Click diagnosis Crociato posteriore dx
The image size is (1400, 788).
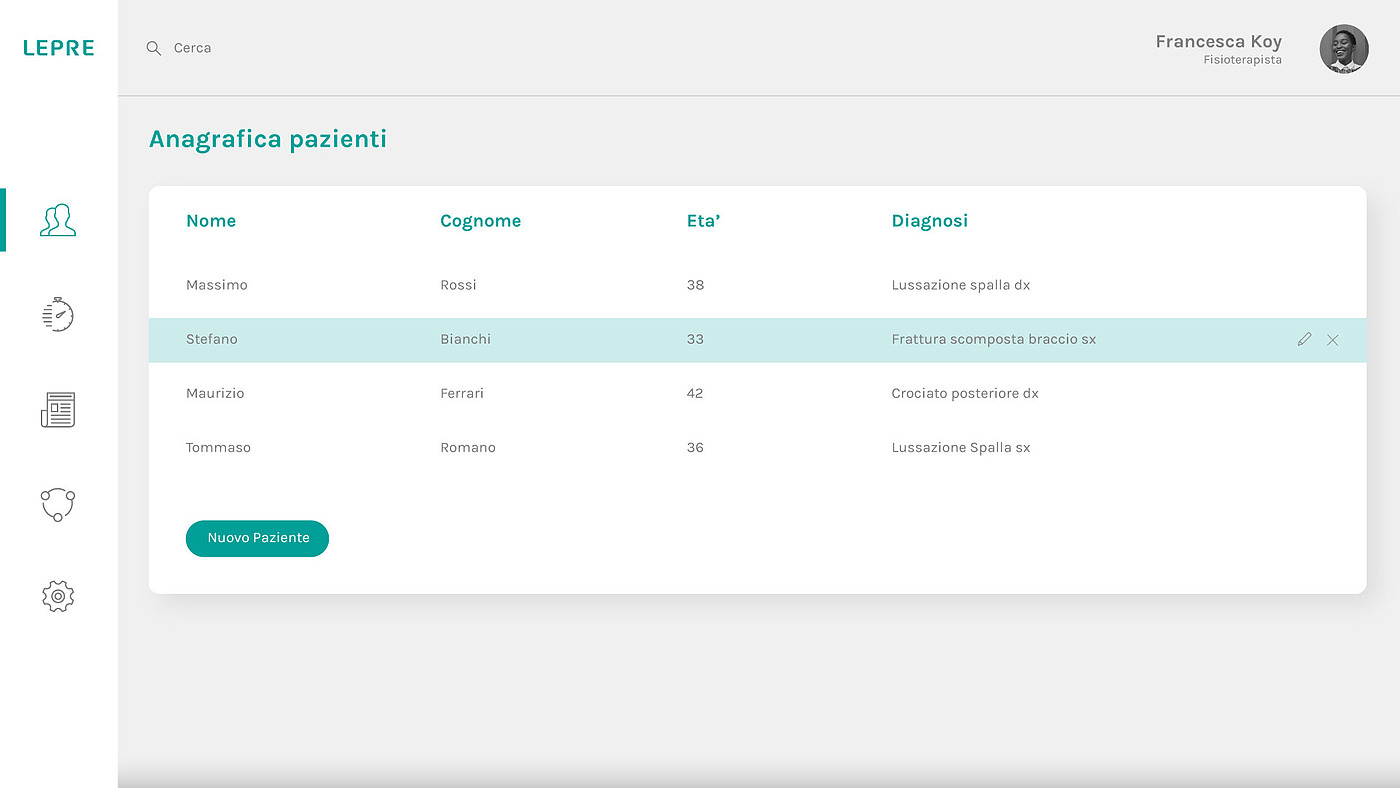[x=965, y=393]
